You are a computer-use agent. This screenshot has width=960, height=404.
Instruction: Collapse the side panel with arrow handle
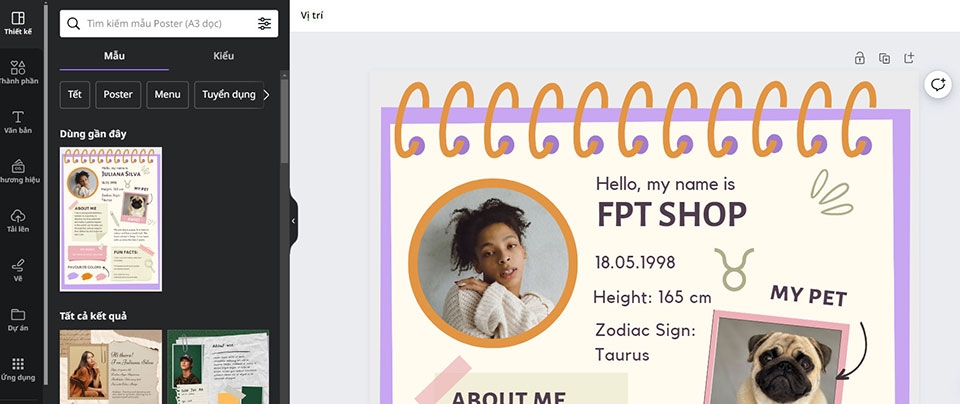point(293,221)
